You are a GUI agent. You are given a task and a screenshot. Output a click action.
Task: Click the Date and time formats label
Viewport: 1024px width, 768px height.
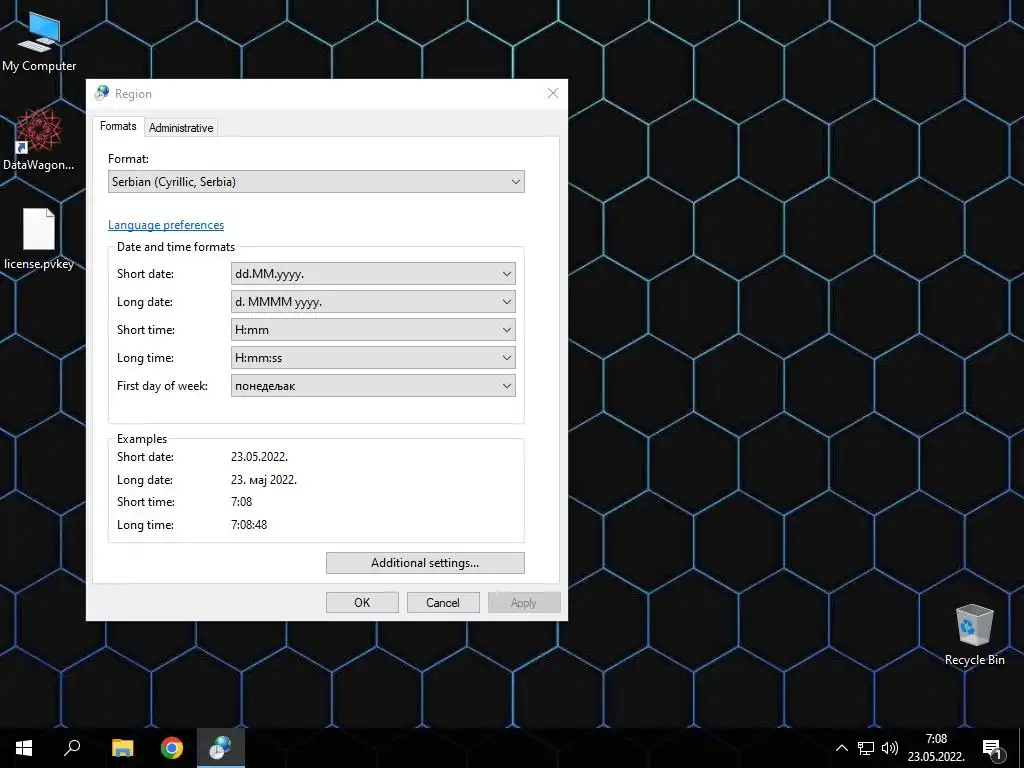click(x=176, y=247)
